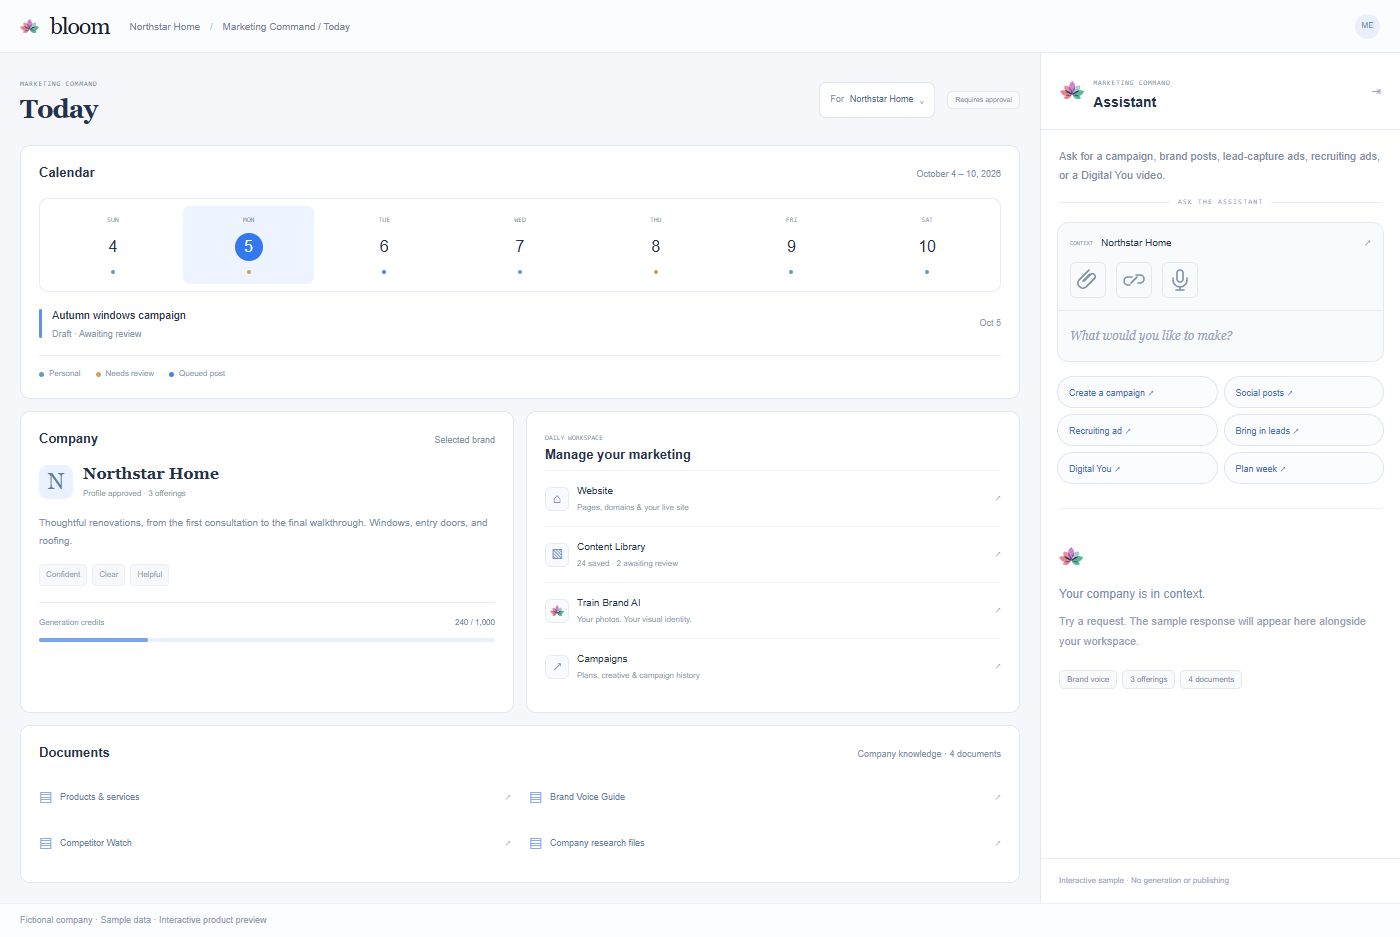Image resolution: width=1400 pixels, height=937 pixels.
Task: Click the Competitor Watch document icon
Action: coord(45,843)
